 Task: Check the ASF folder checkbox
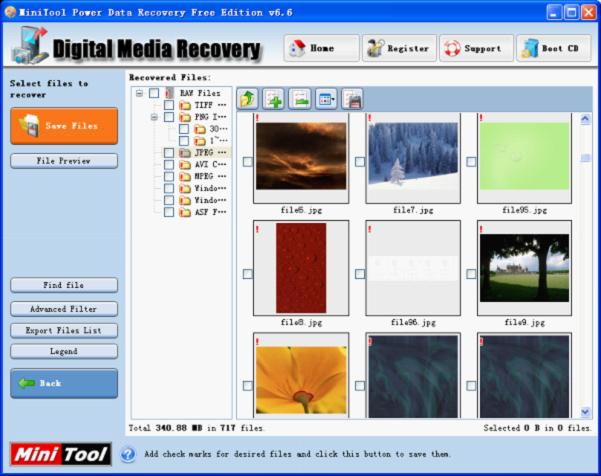point(169,212)
